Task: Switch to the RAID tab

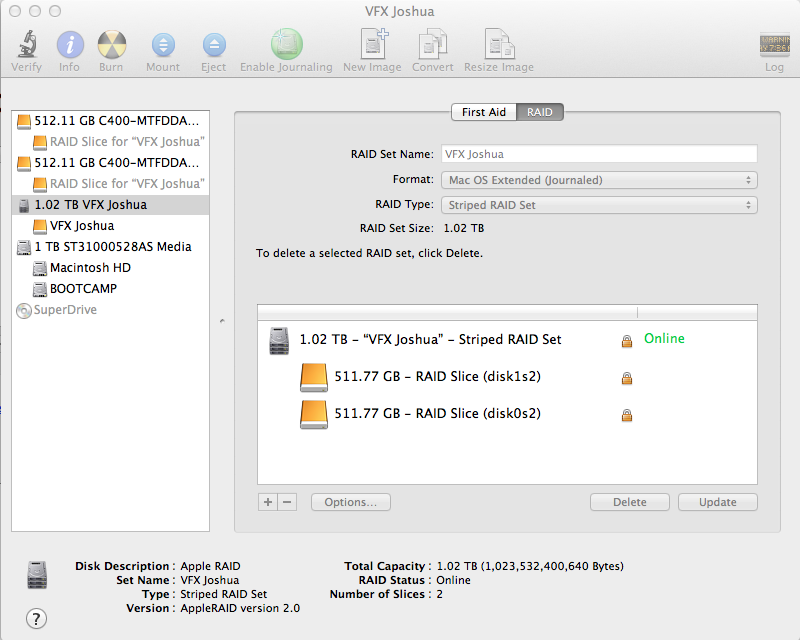Action: tap(540, 112)
